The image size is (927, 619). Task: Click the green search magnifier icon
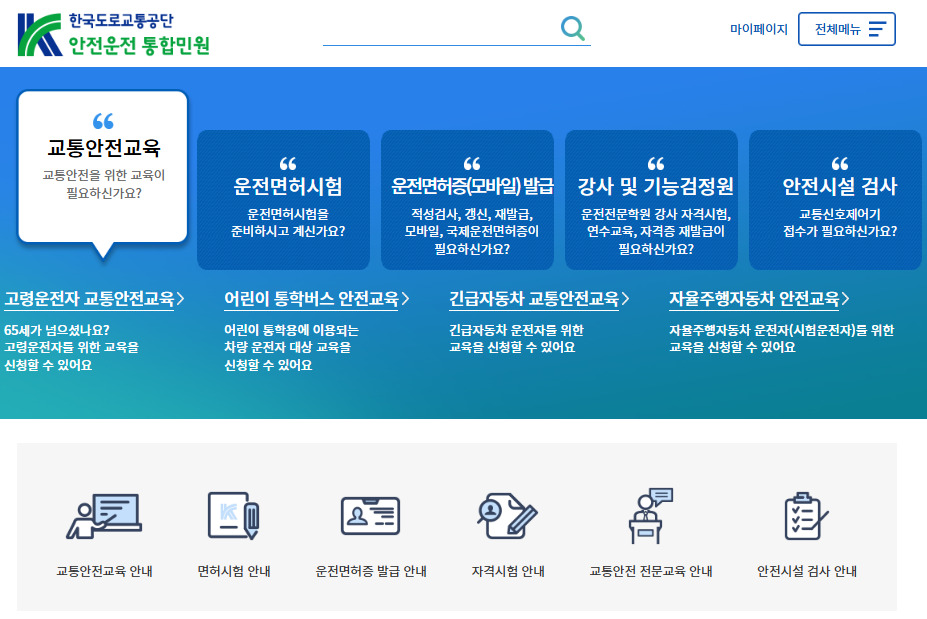tap(572, 29)
